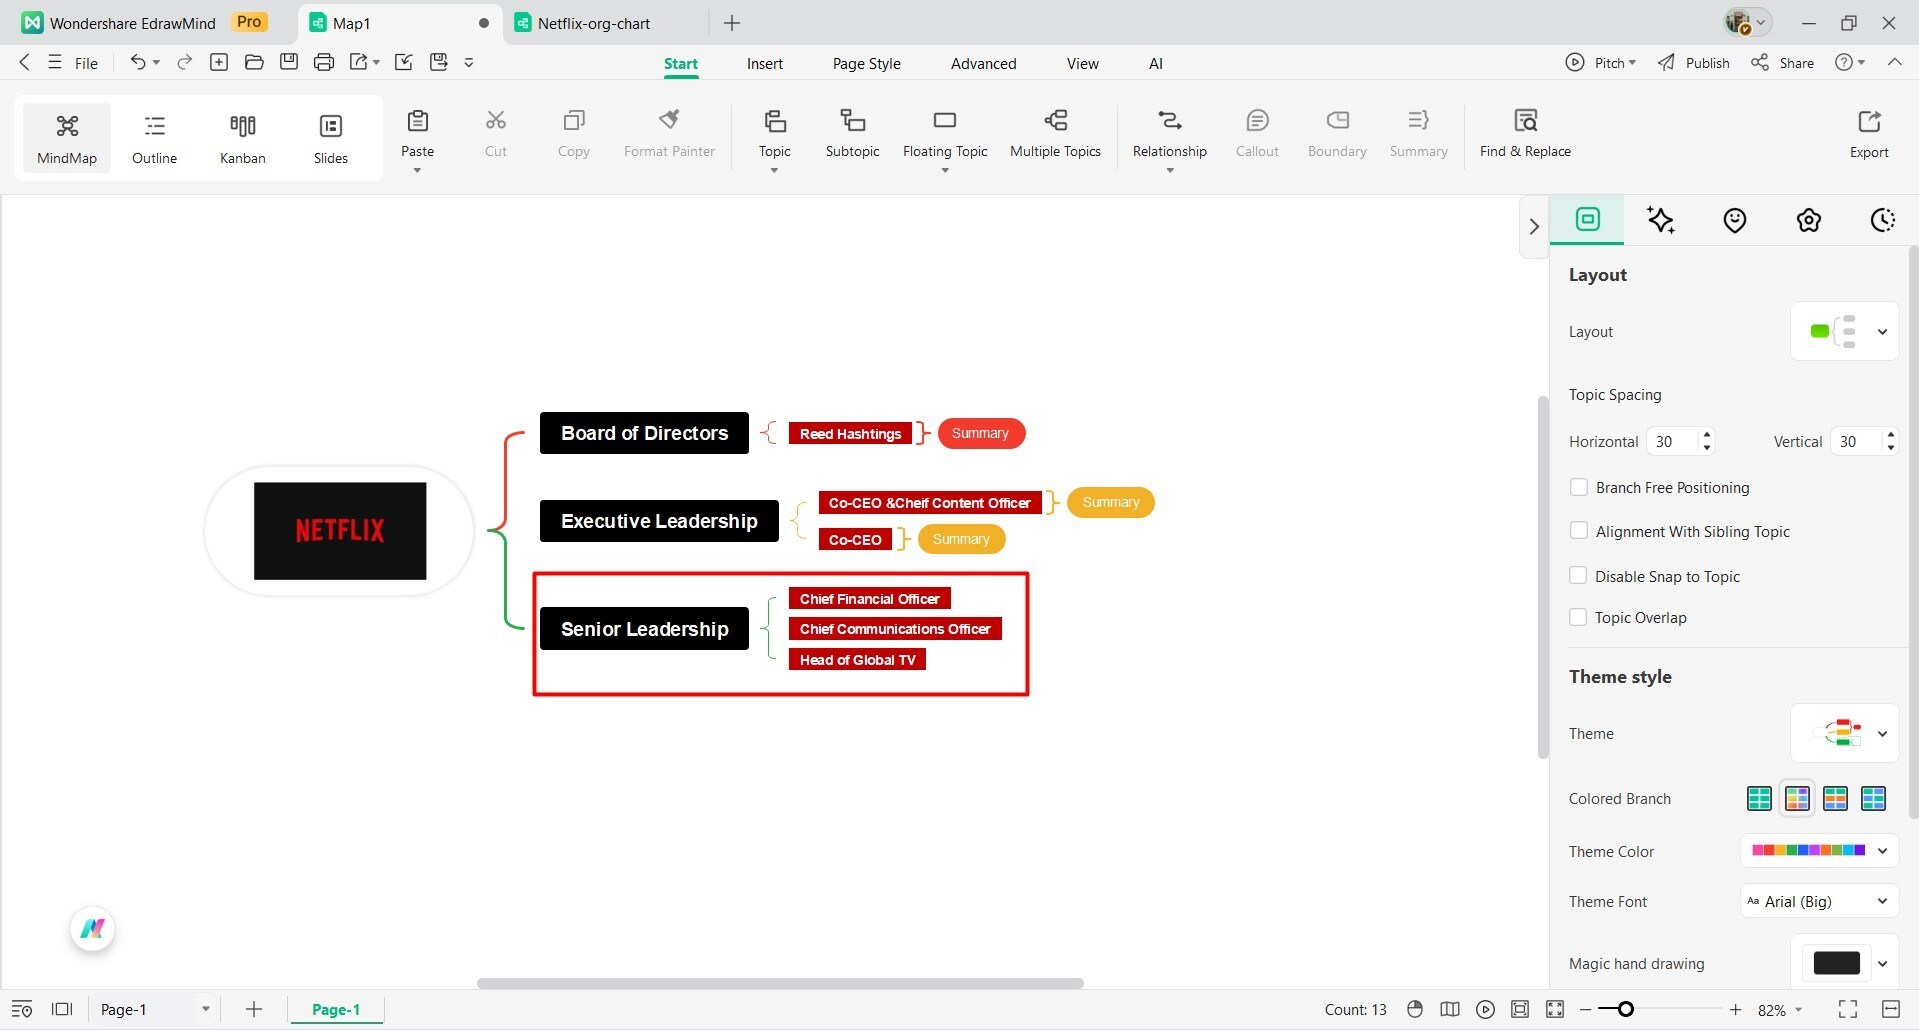Open the Theme Color palette
Viewport: 1919px width, 1030px height.
tap(1818, 850)
